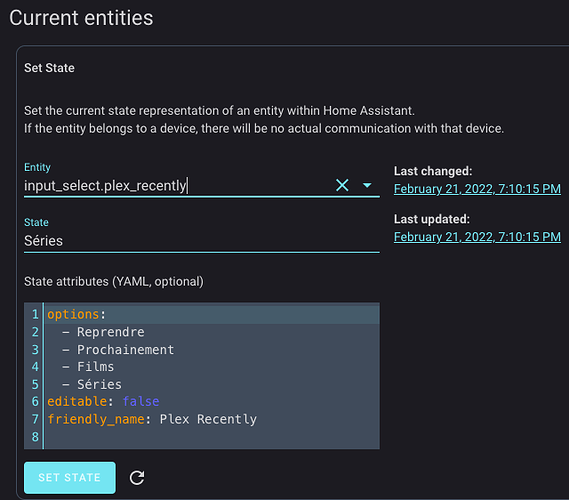Click the false value after editable
The height and width of the screenshot is (500, 569).
tap(141, 401)
